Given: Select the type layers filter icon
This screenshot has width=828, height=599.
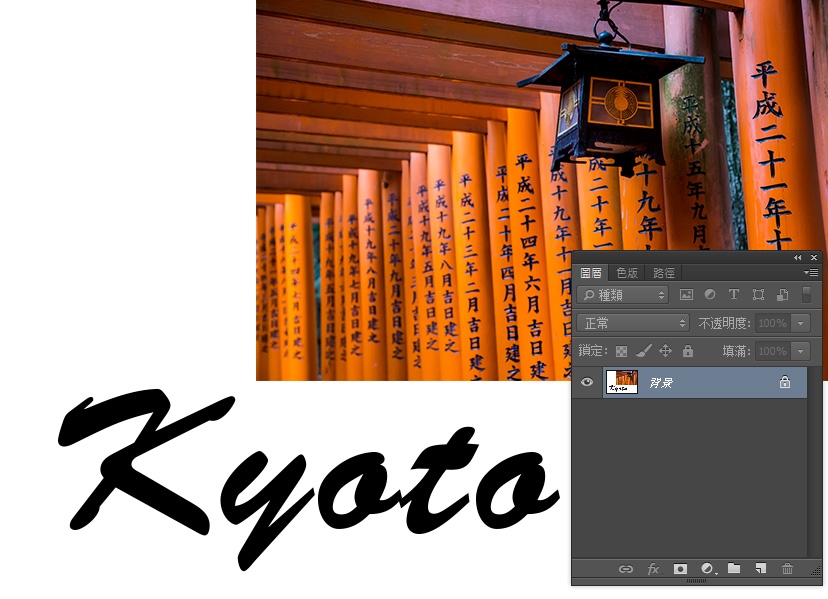Looking at the screenshot, I should [x=733, y=294].
